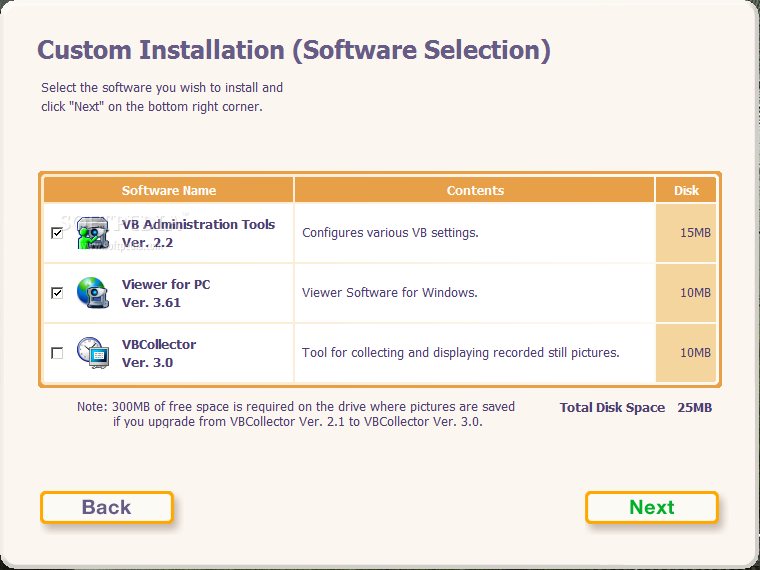Image resolution: width=760 pixels, height=570 pixels.
Task: Click the 'Select the software you wish' instructions
Action: [162, 97]
